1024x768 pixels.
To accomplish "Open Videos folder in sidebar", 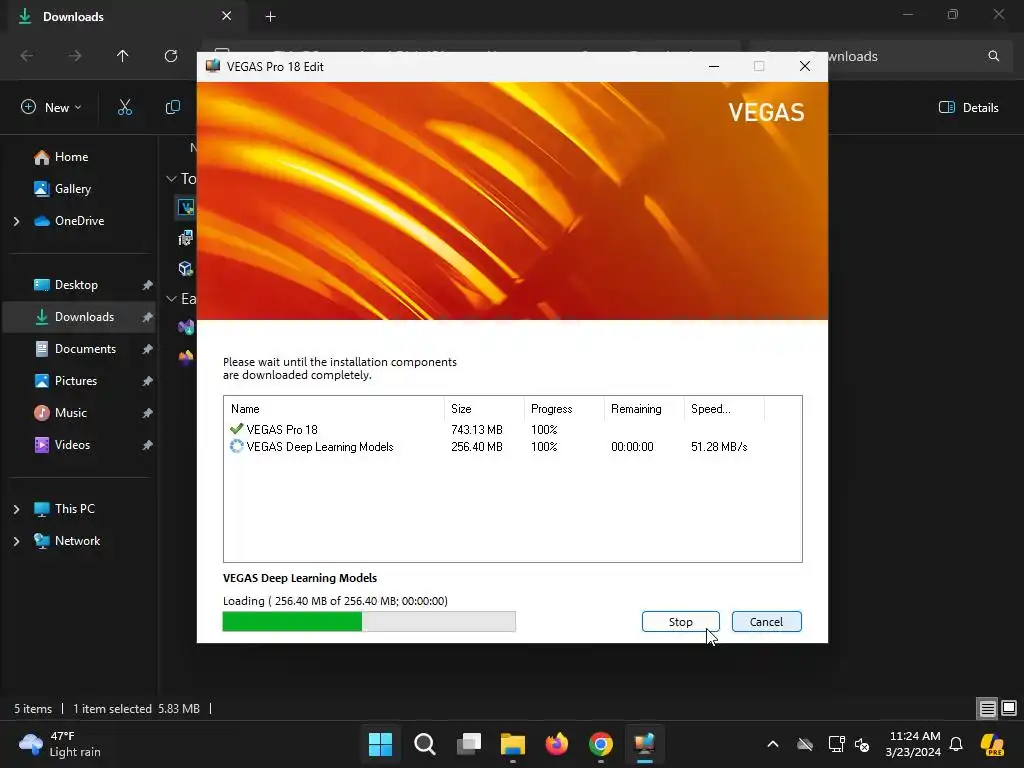I will (72, 445).
